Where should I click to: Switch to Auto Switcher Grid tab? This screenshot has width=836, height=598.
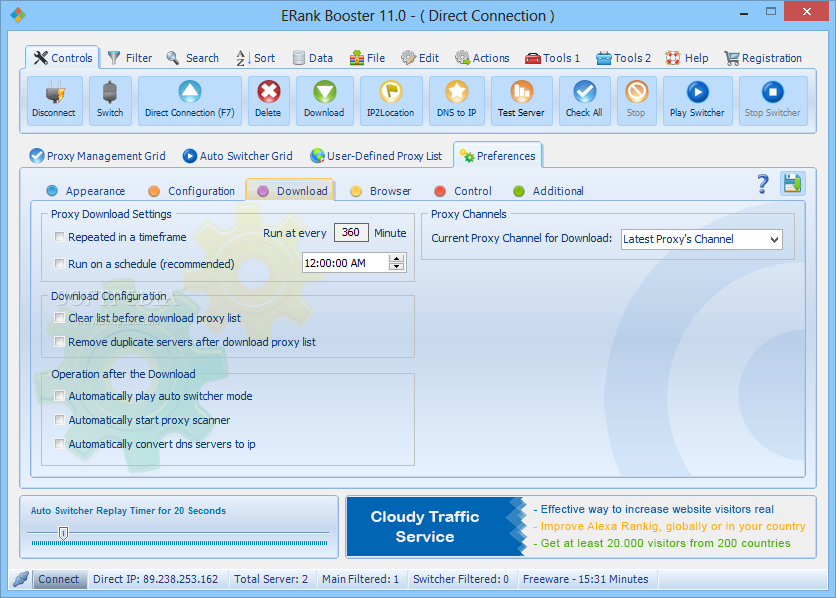[238, 156]
